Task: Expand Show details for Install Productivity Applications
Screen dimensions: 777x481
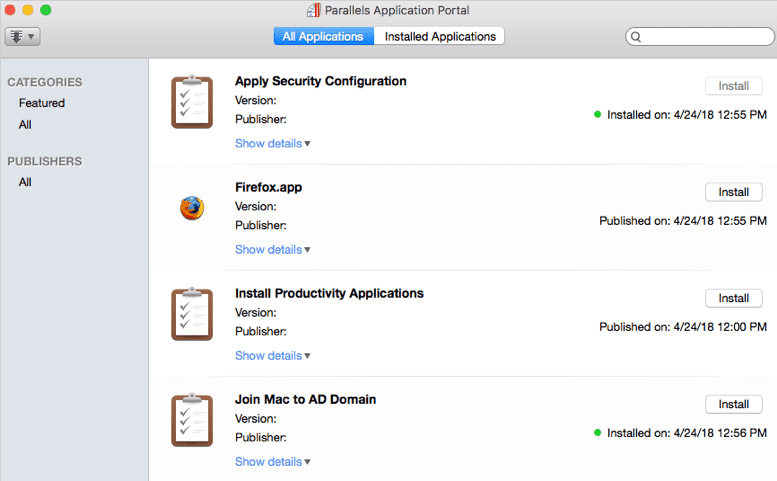Action: tap(273, 356)
